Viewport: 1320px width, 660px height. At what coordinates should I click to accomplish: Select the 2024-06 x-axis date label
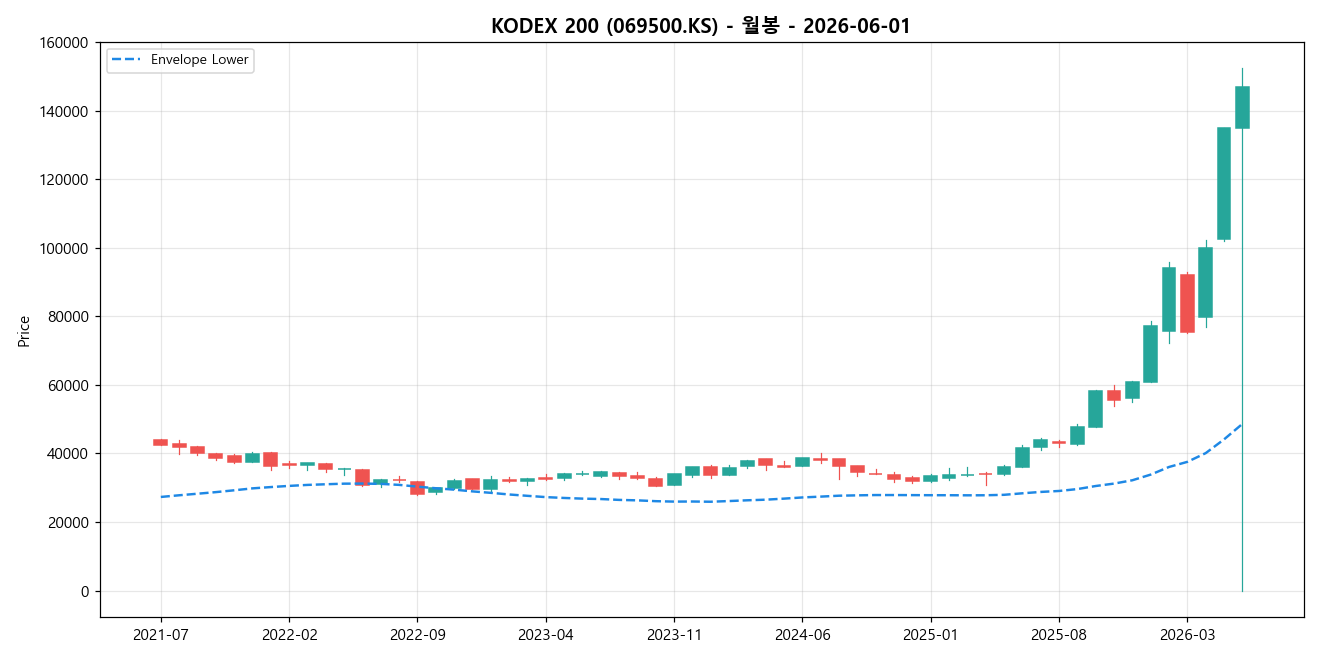pos(802,634)
